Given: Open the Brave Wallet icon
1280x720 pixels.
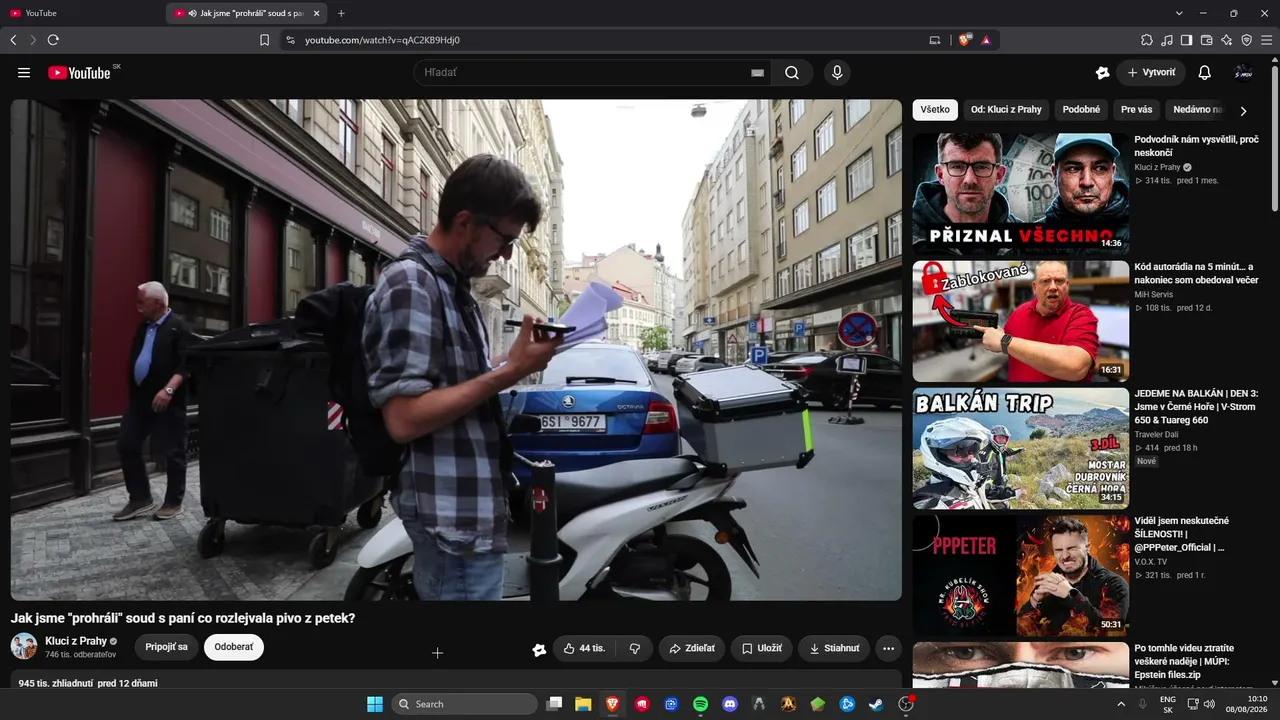Looking at the screenshot, I should pyautogui.click(x=1207, y=40).
